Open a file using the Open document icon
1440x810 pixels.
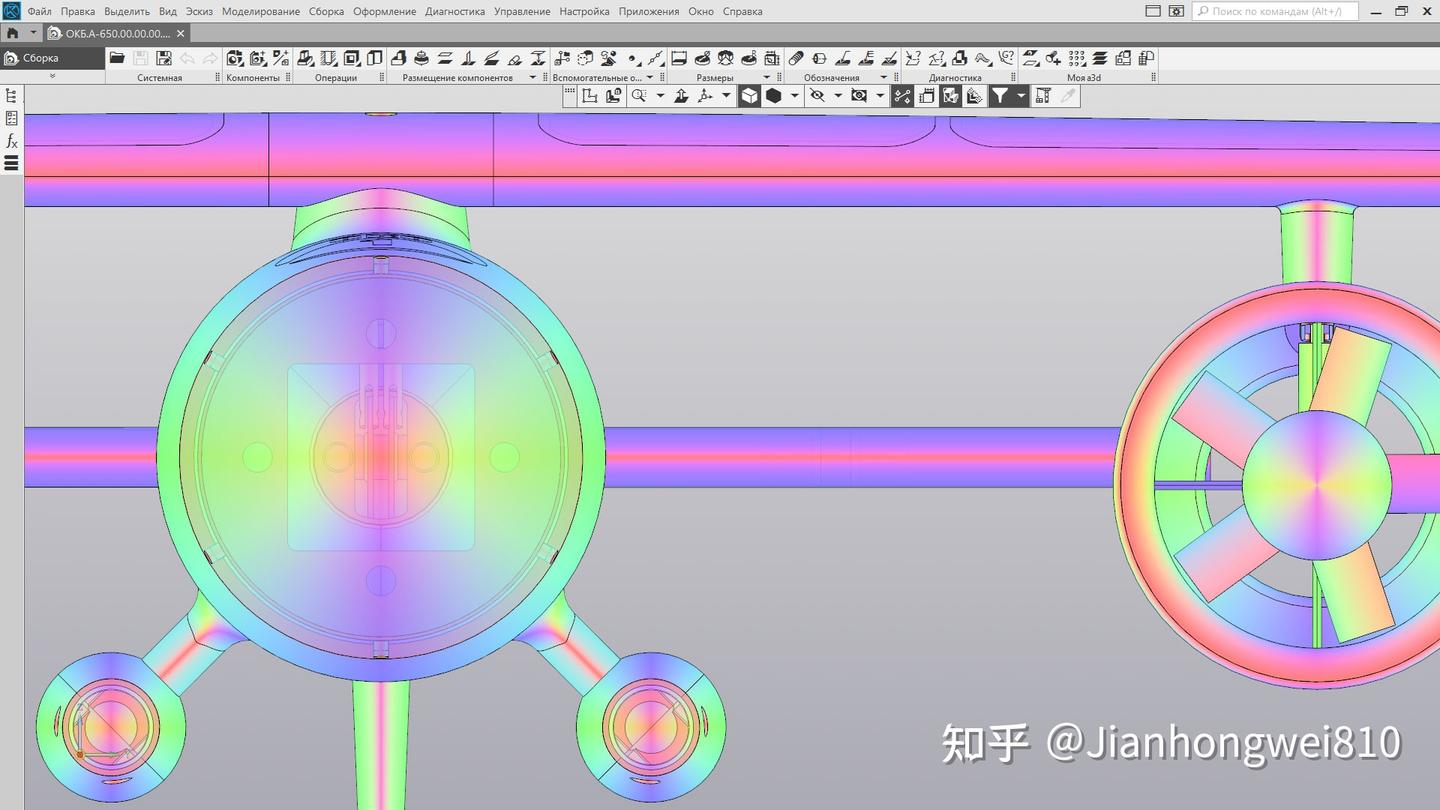pos(115,58)
